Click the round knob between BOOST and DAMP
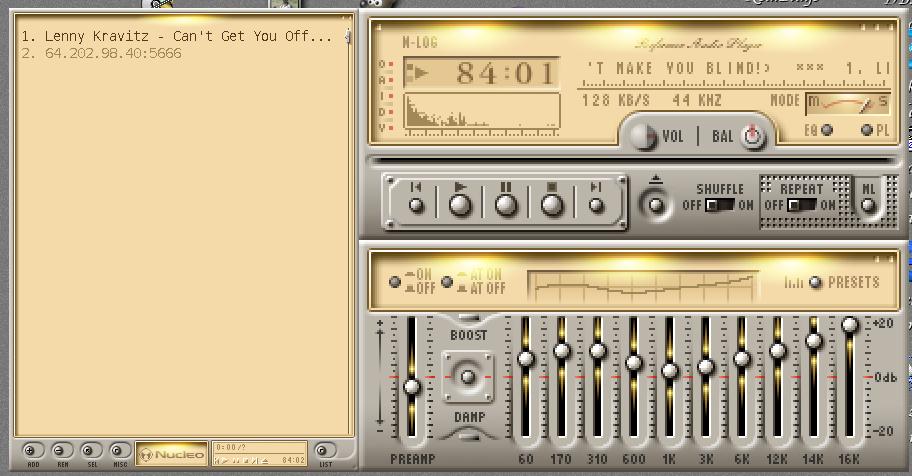Image resolution: width=912 pixels, height=476 pixels. coord(468,377)
